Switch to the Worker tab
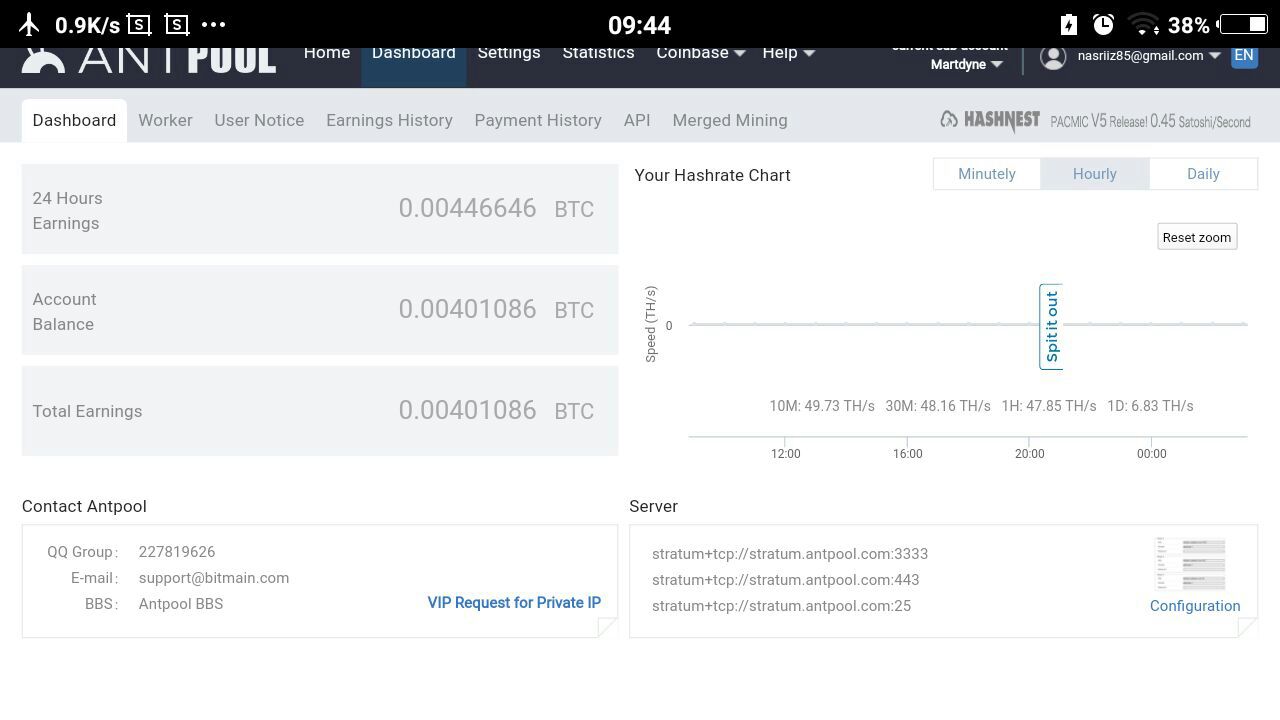1280x720 pixels. coord(165,120)
